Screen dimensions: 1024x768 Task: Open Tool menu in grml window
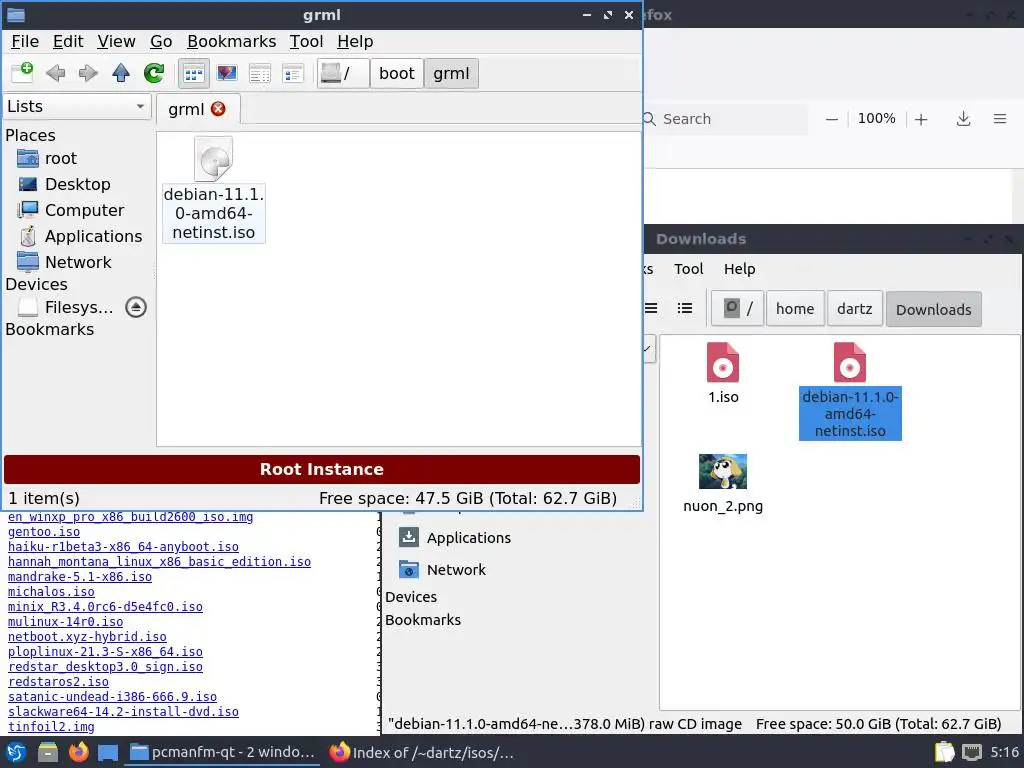pyautogui.click(x=306, y=41)
